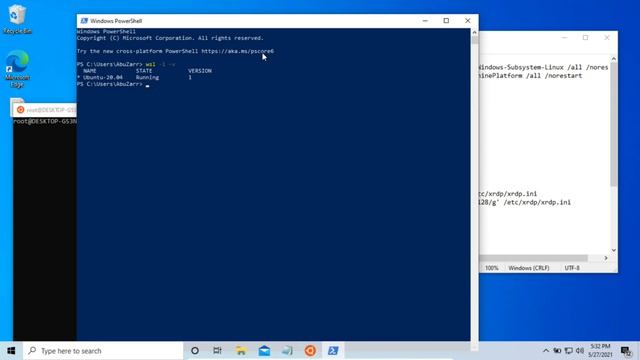This screenshot has width=640, height=360.
Task: Open the network icon in the system tray
Action: click(x=569, y=351)
